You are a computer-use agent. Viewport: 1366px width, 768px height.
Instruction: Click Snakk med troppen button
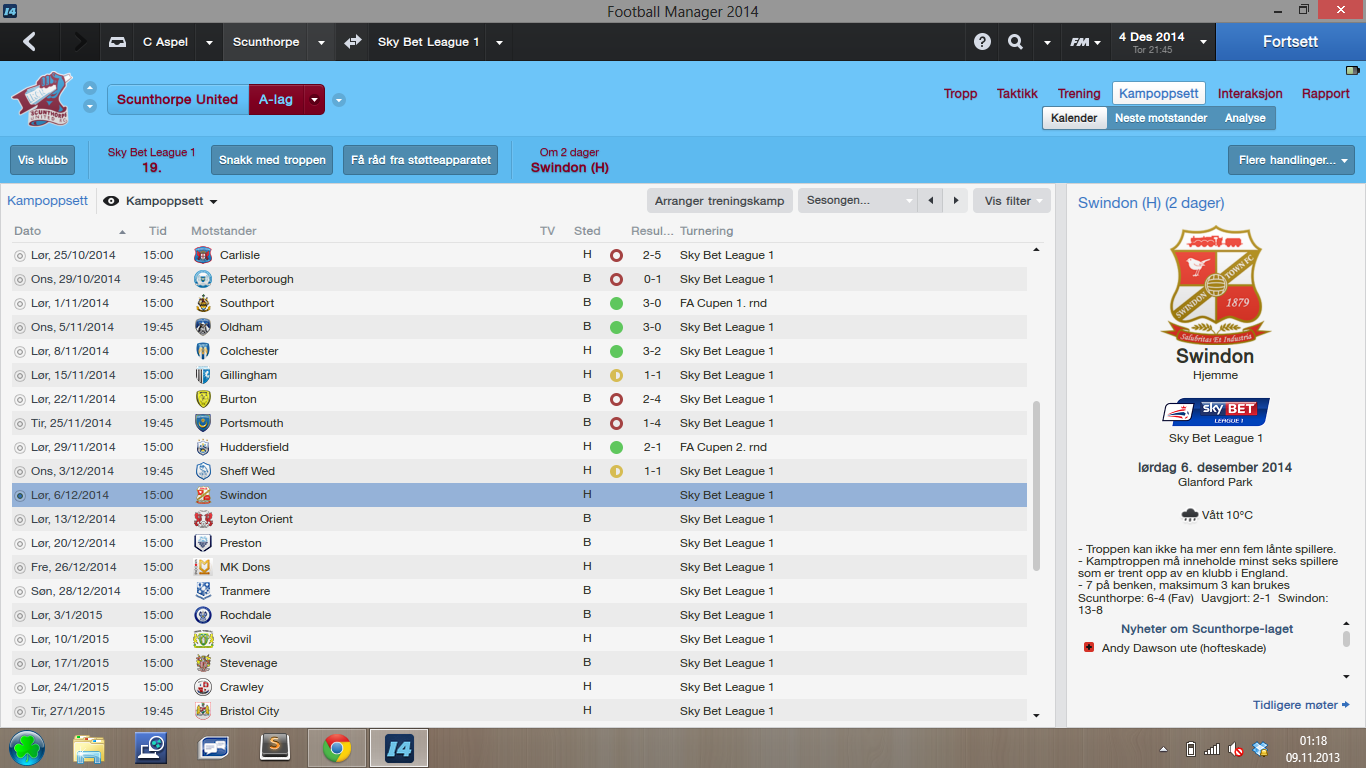[x=271, y=160]
